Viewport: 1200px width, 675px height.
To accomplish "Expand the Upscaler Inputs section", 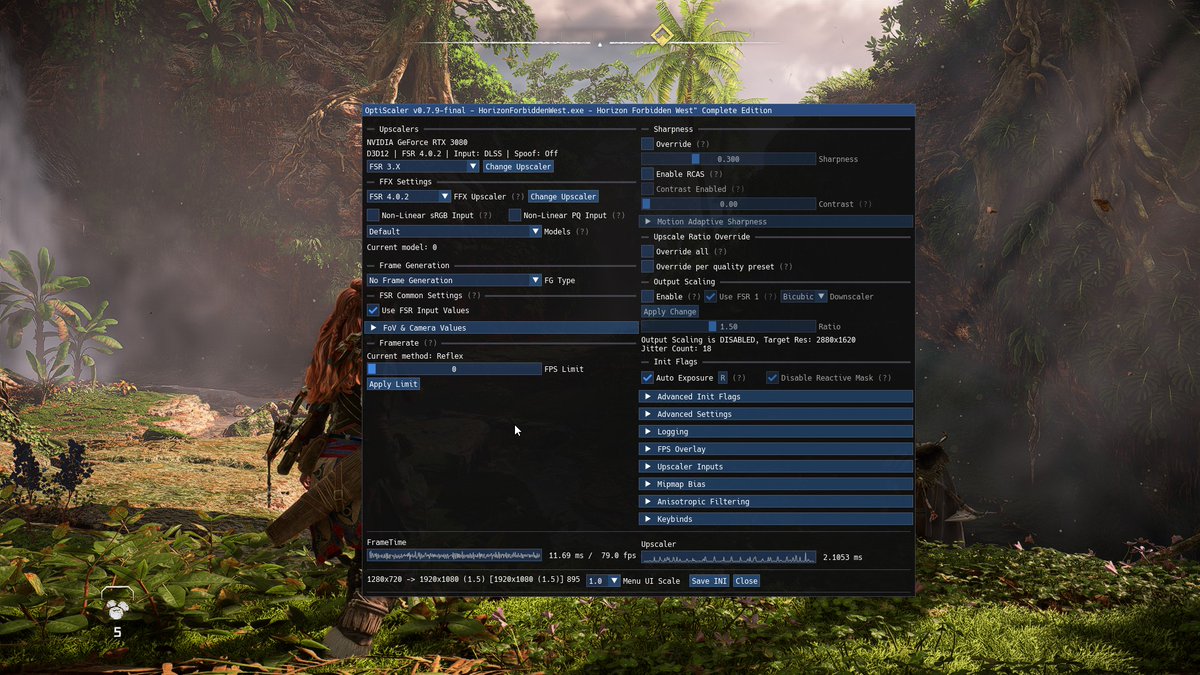I will 776,466.
